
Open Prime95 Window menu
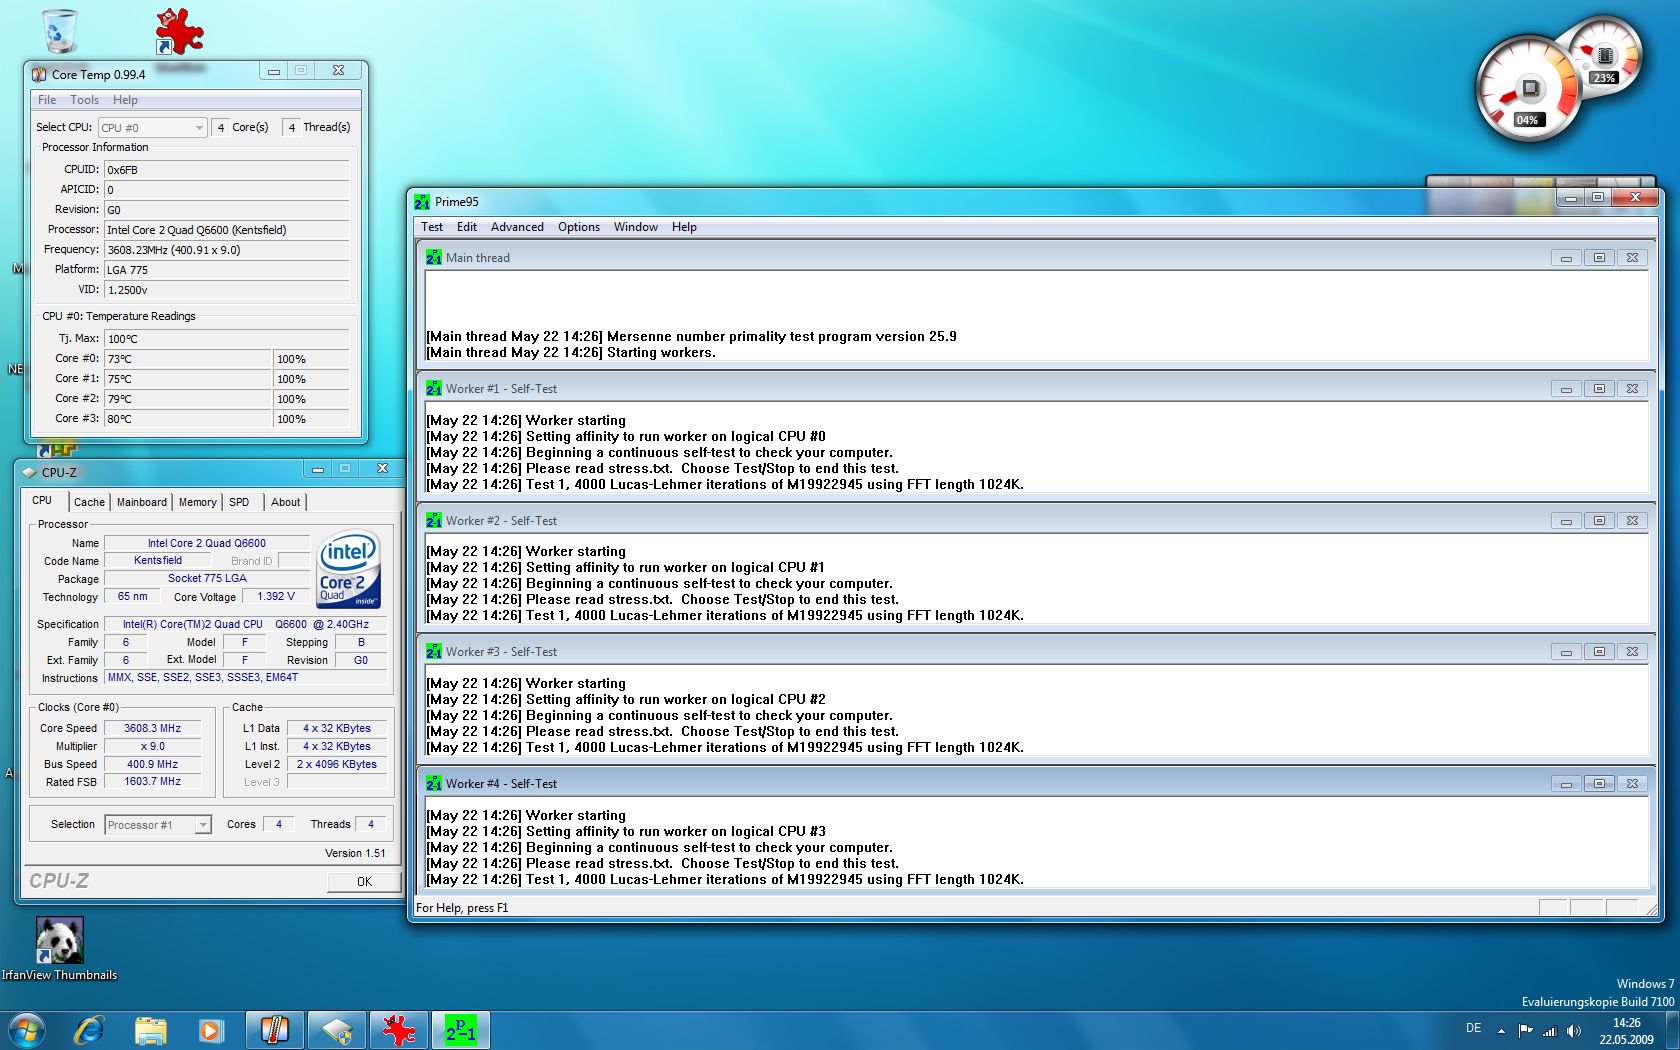pos(636,227)
